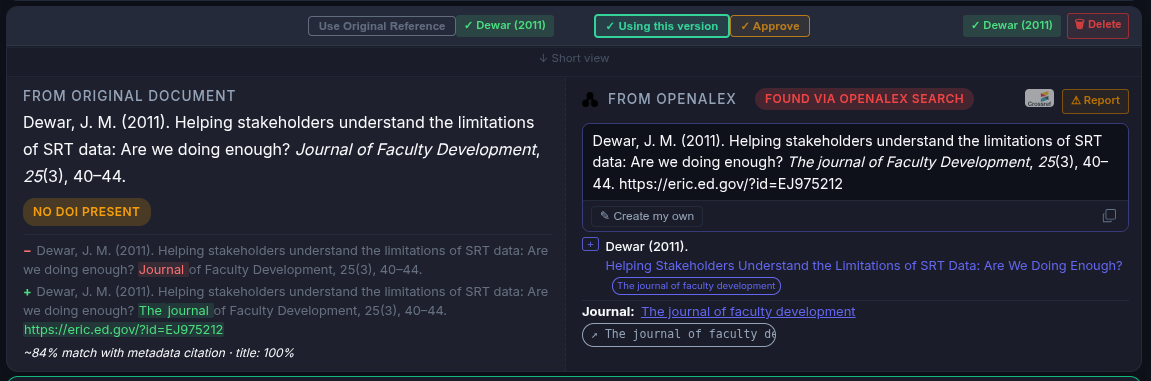Image resolution: width=1151 pixels, height=381 pixels.
Task: Toggle the Using this version button
Action: (x=661, y=26)
